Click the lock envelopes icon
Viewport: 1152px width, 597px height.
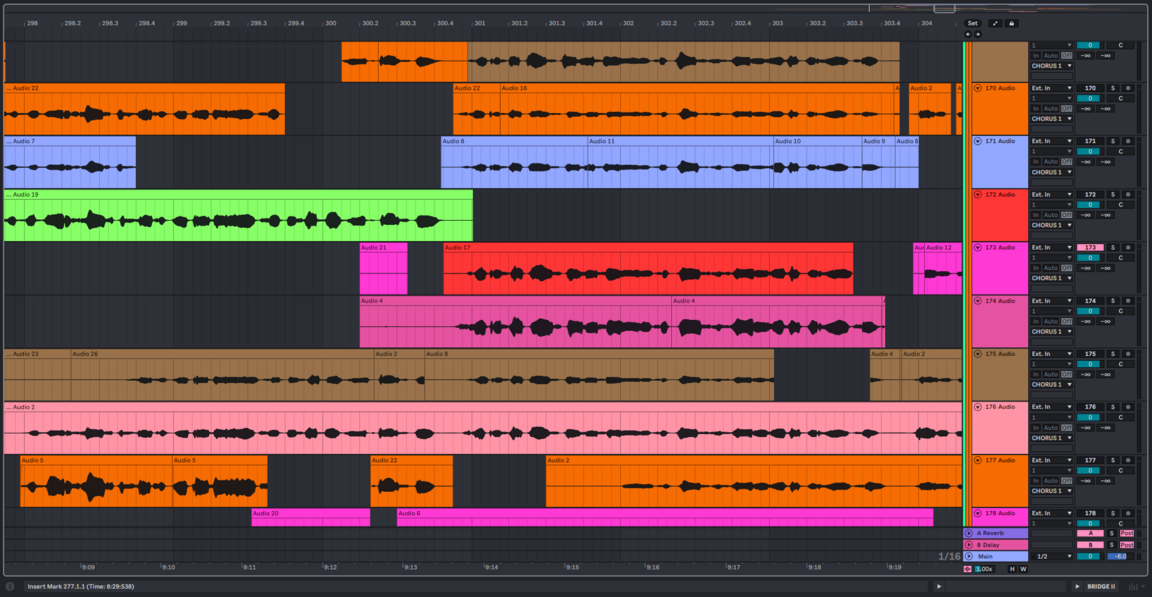click(1011, 23)
